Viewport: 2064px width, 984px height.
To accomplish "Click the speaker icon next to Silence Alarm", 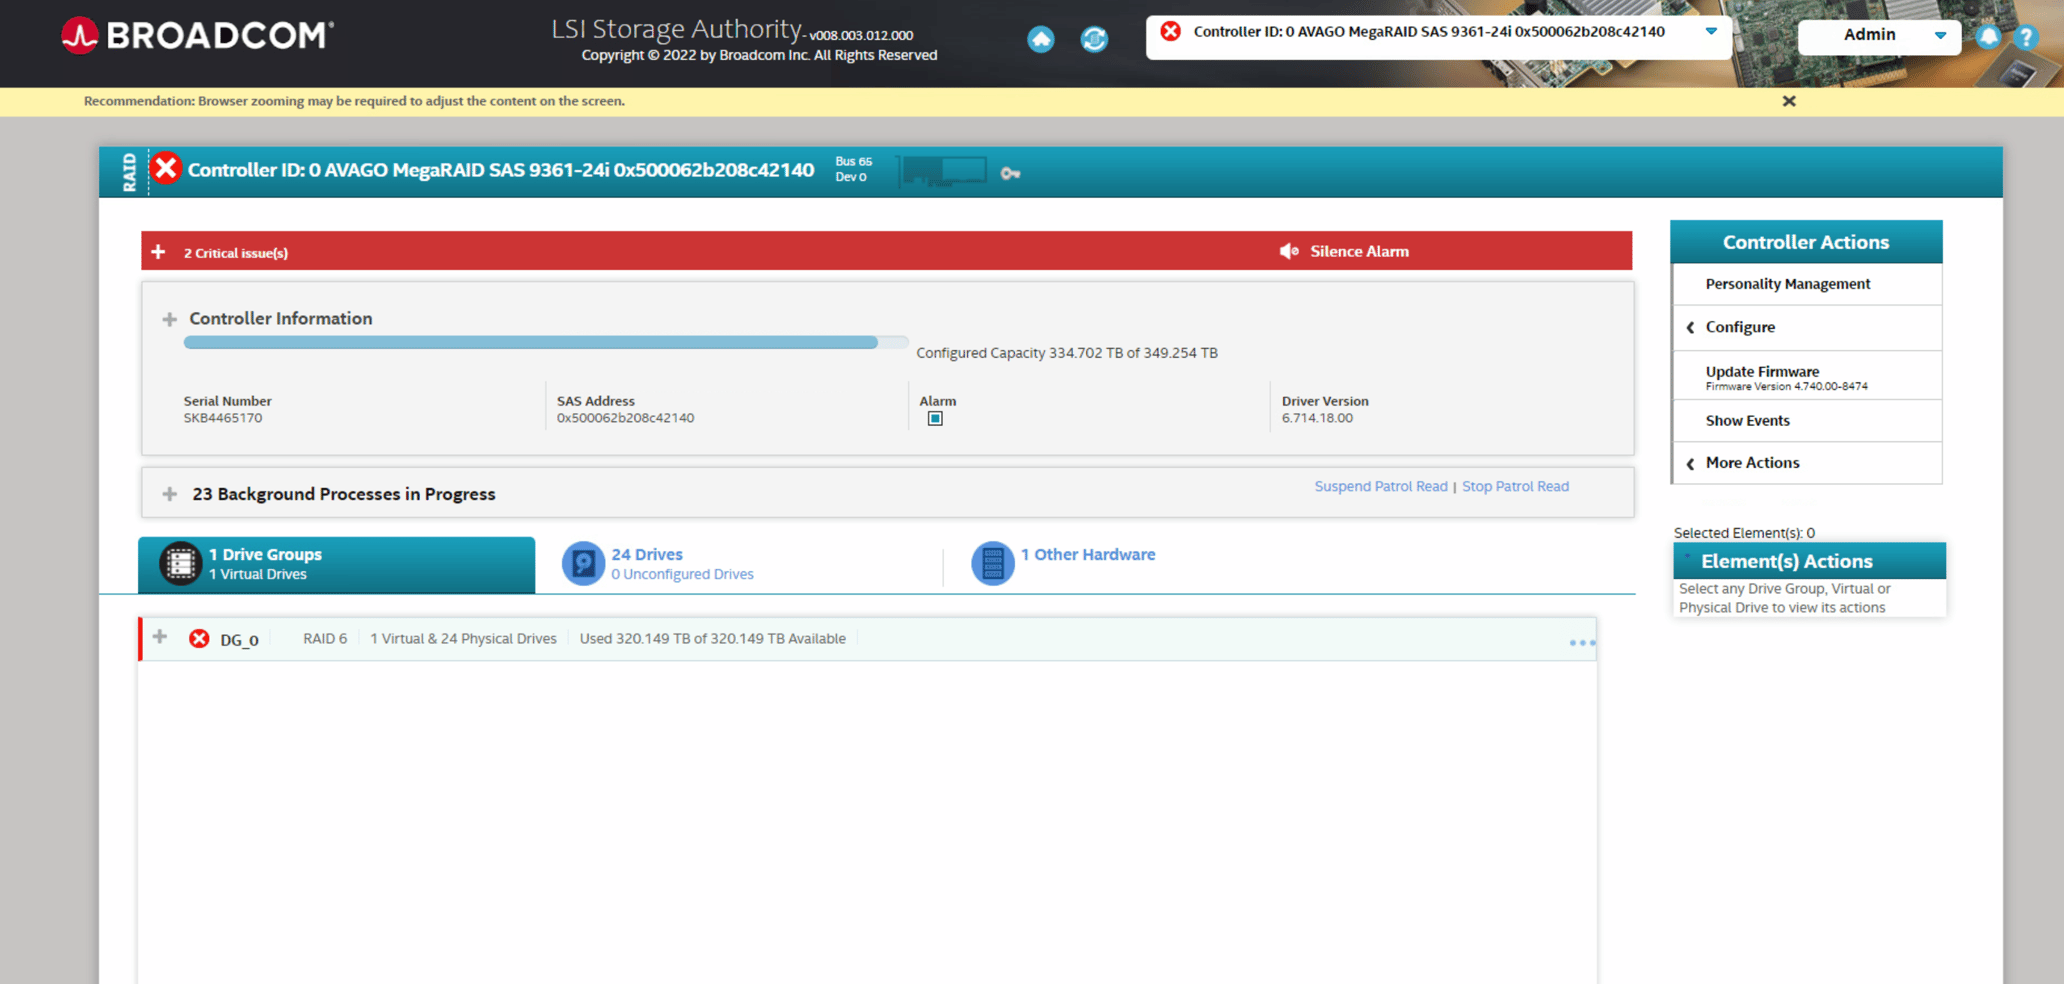I will coord(1289,251).
